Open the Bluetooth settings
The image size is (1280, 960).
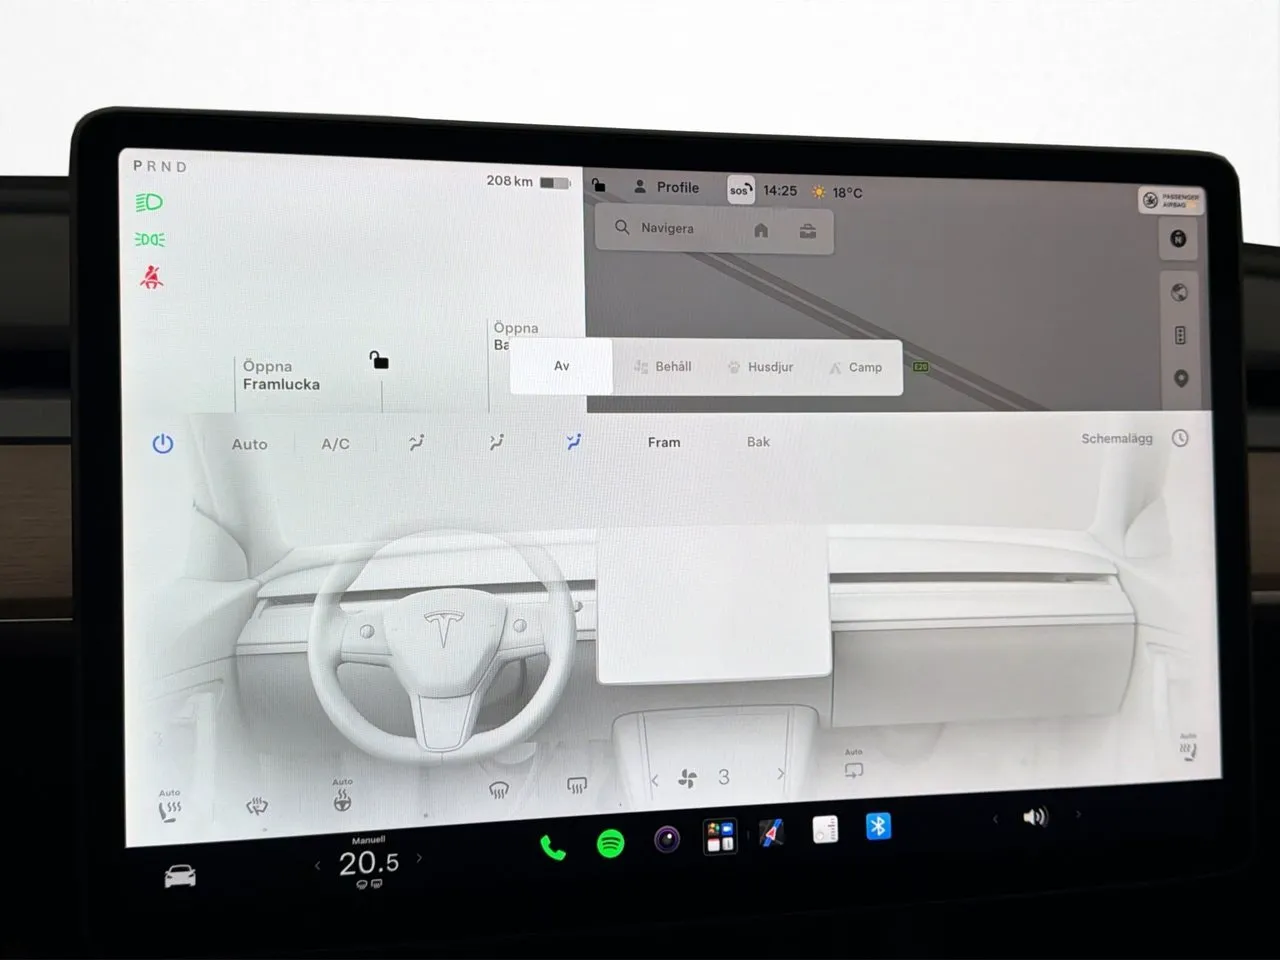pos(878,826)
